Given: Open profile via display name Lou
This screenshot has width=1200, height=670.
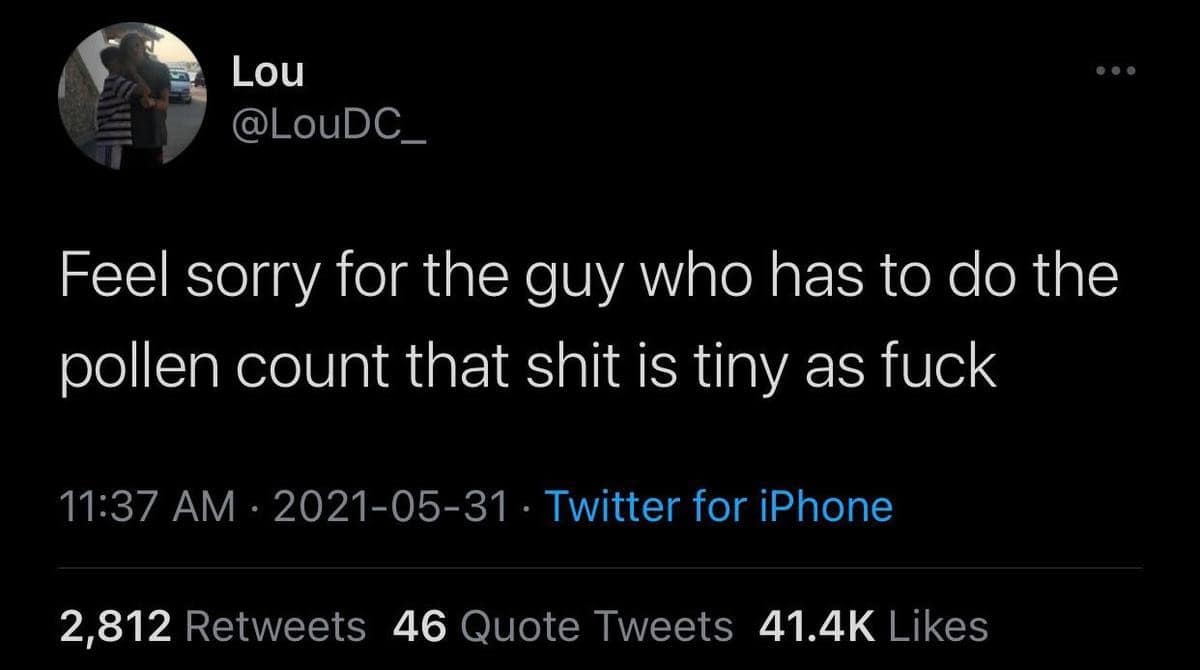Looking at the screenshot, I should [267, 72].
